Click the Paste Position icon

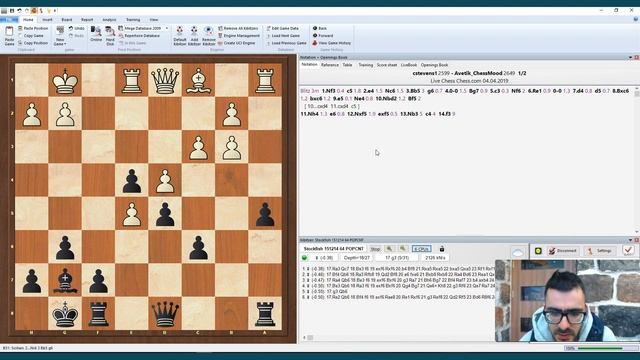point(20,28)
